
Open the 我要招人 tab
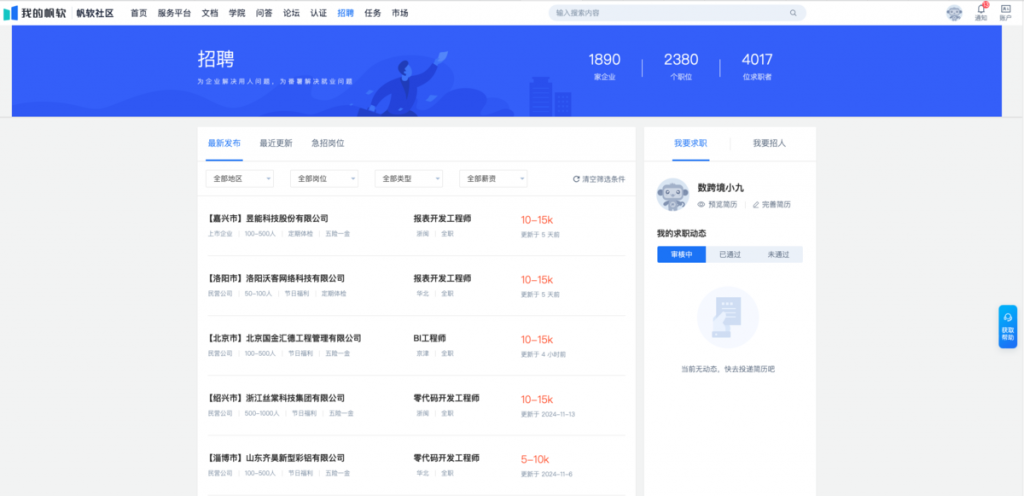pos(769,143)
